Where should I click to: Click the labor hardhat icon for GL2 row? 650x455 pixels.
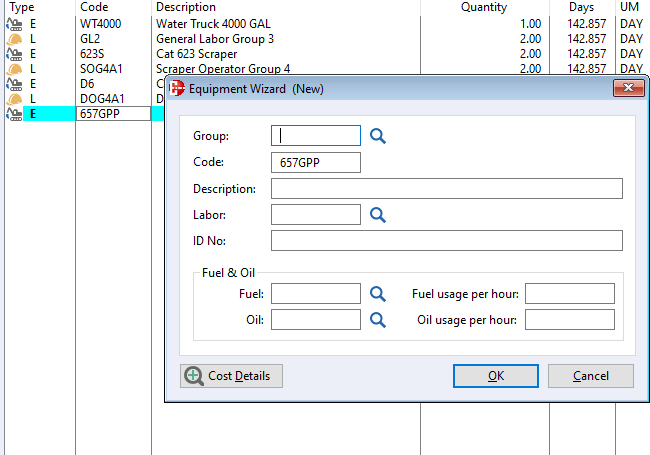point(15,39)
